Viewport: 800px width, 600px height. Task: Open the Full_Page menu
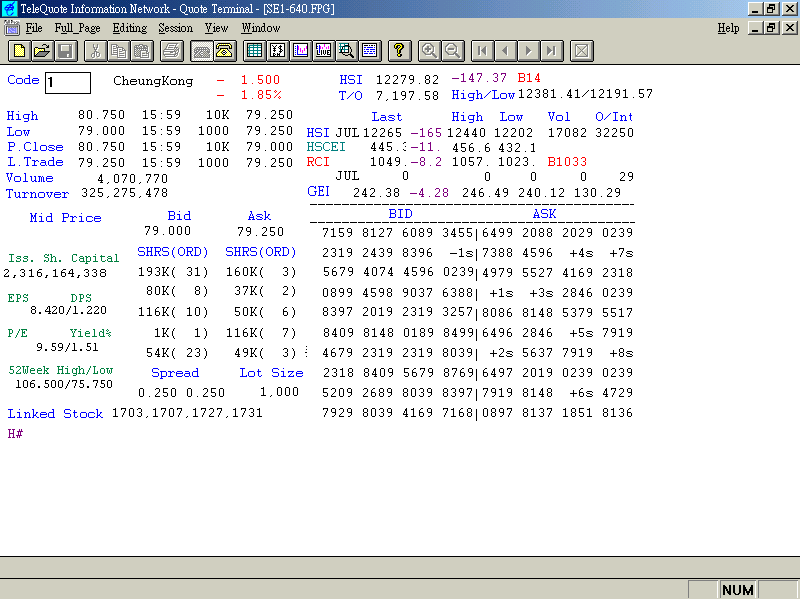click(x=78, y=28)
